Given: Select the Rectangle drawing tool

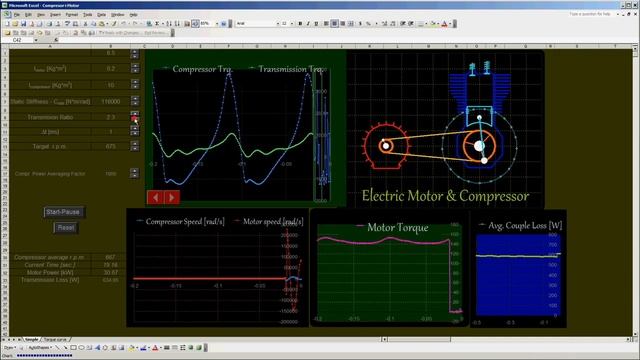Looking at the screenshot, I should click(x=73, y=347).
